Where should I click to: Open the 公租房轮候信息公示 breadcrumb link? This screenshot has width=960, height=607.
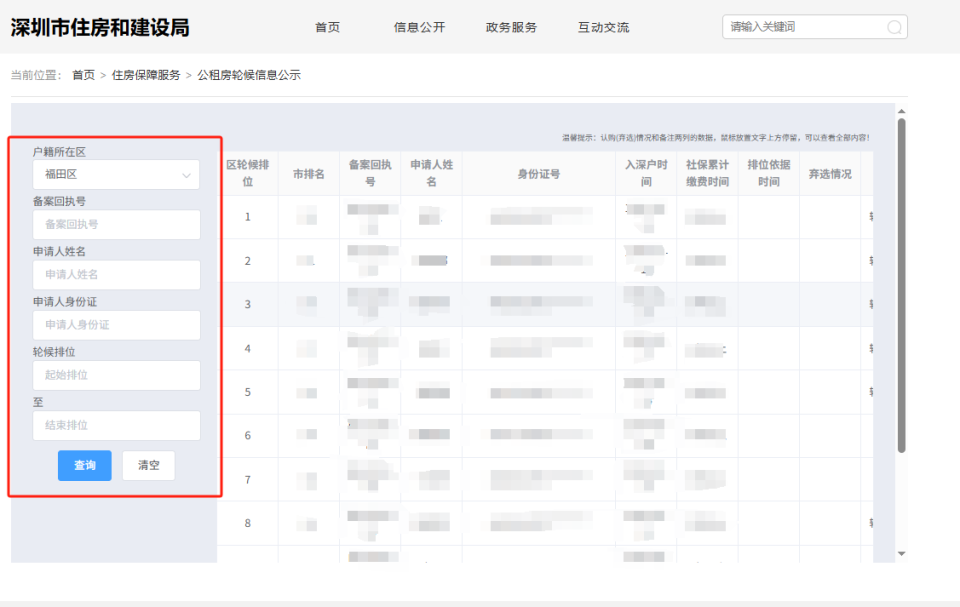pos(249,75)
